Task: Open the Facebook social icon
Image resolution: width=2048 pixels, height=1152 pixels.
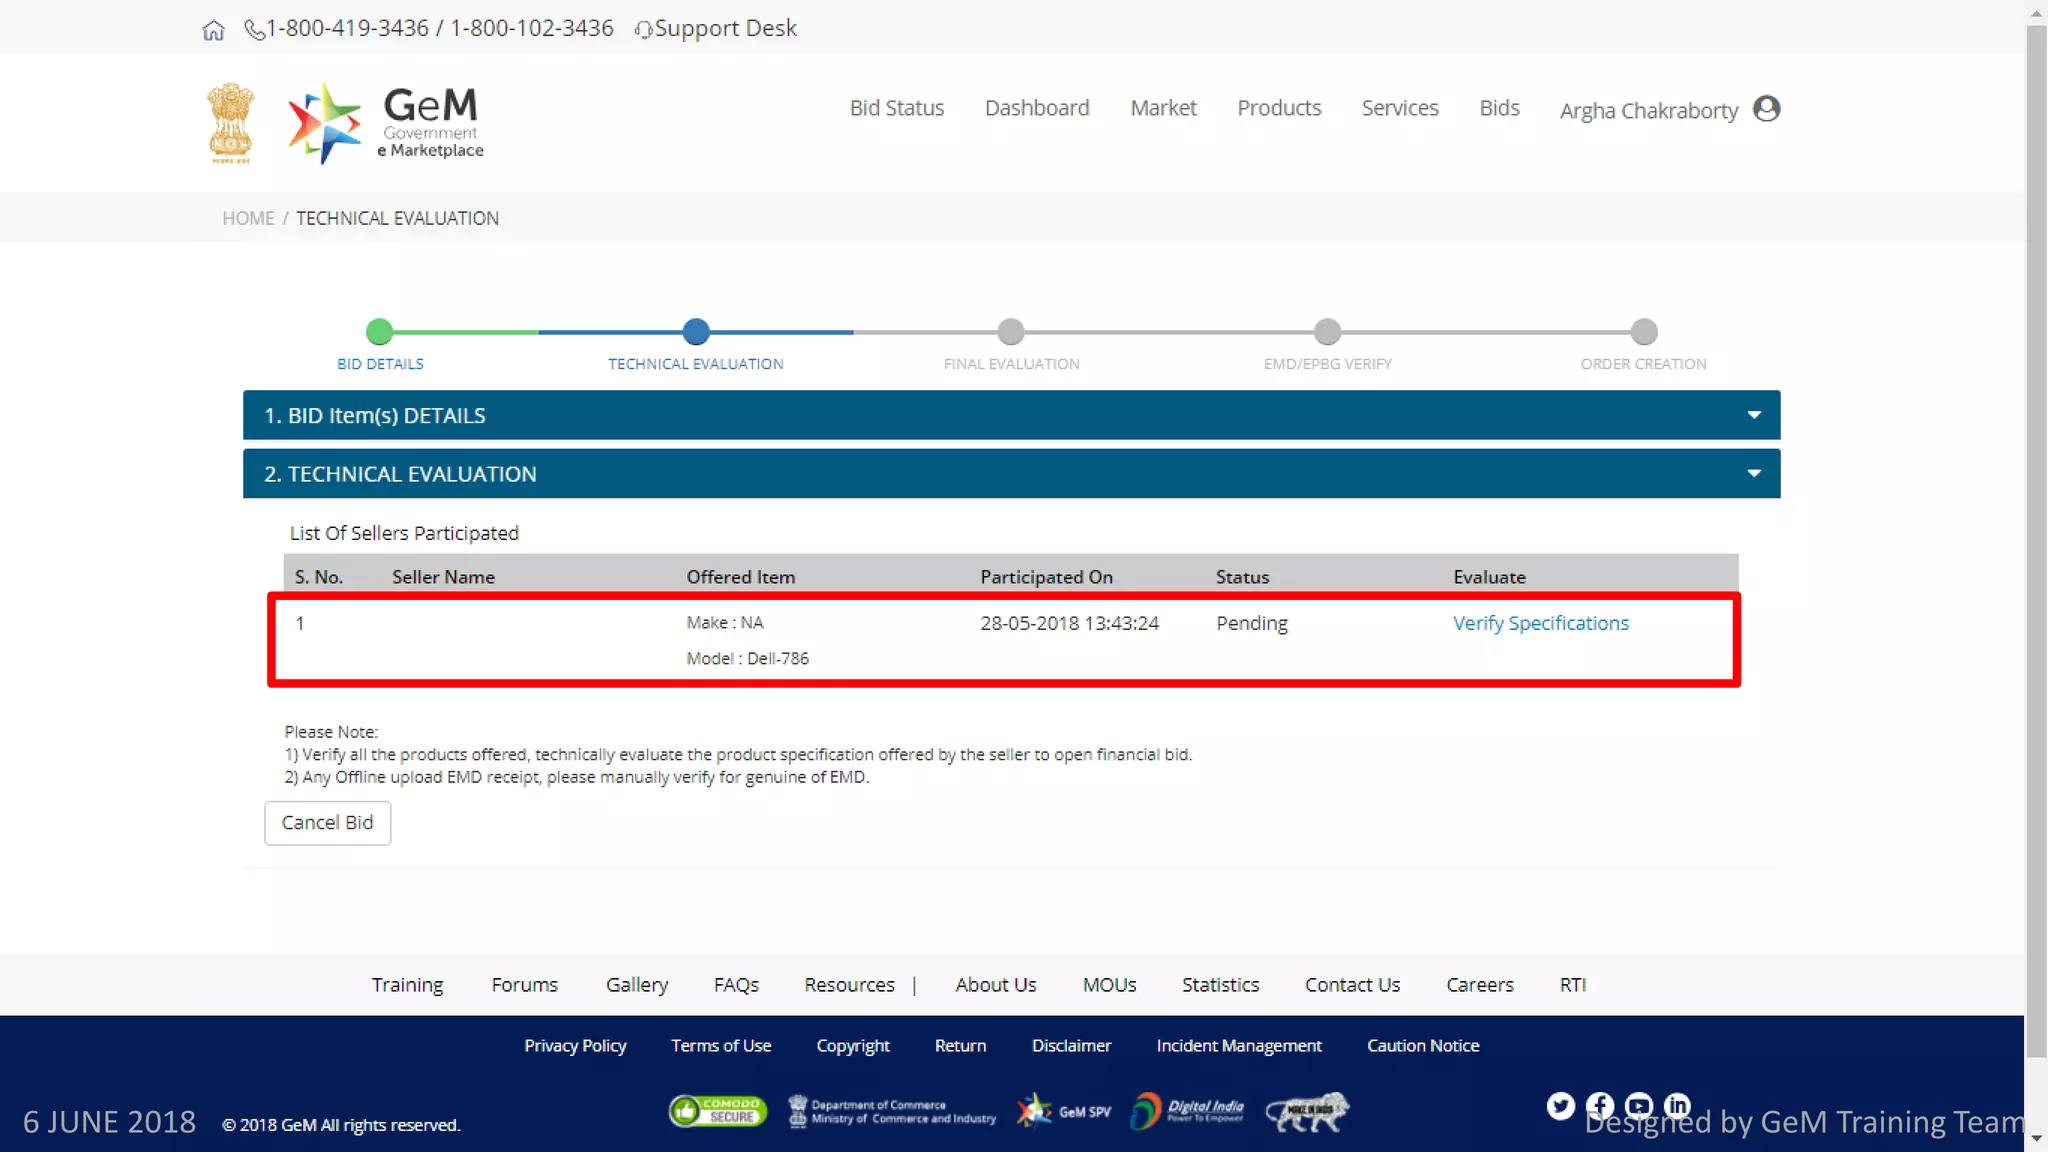Action: pos(1599,1105)
